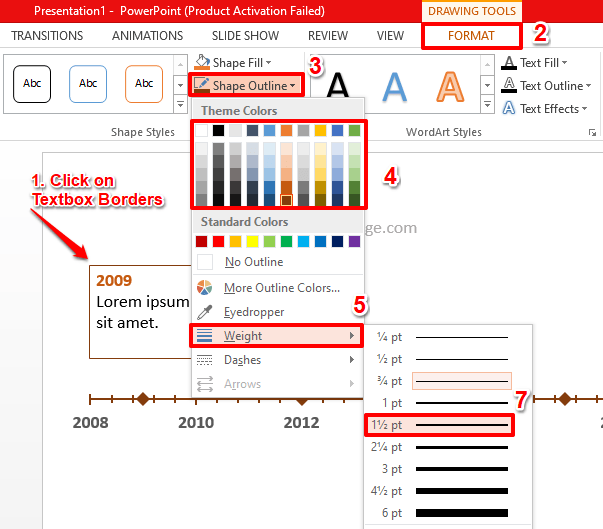The width and height of the screenshot is (603, 529).
Task: Select the orange-outlined Abc shape style
Action: tap(144, 83)
